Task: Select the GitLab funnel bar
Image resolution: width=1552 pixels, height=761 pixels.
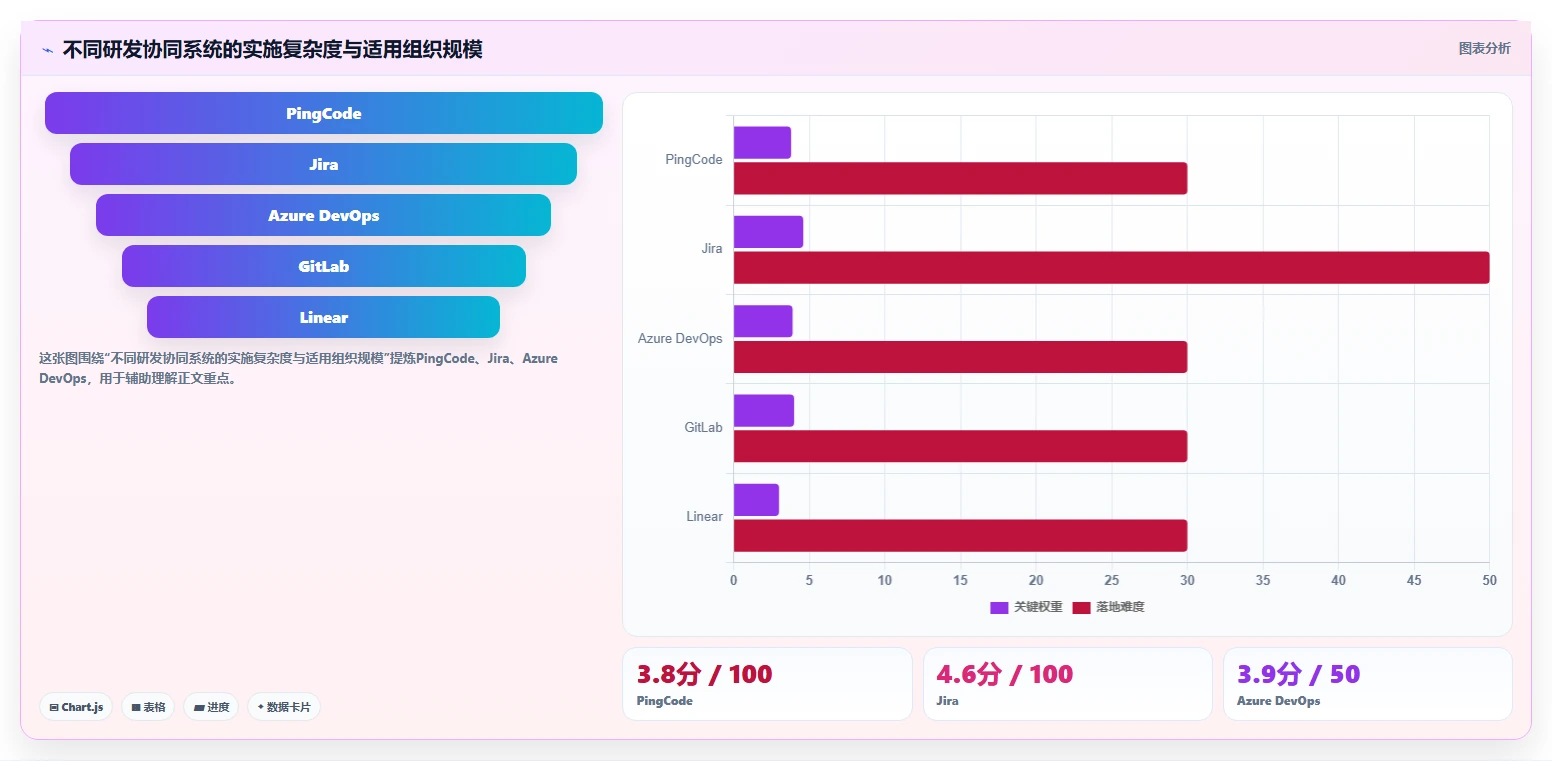Action: click(x=324, y=266)
